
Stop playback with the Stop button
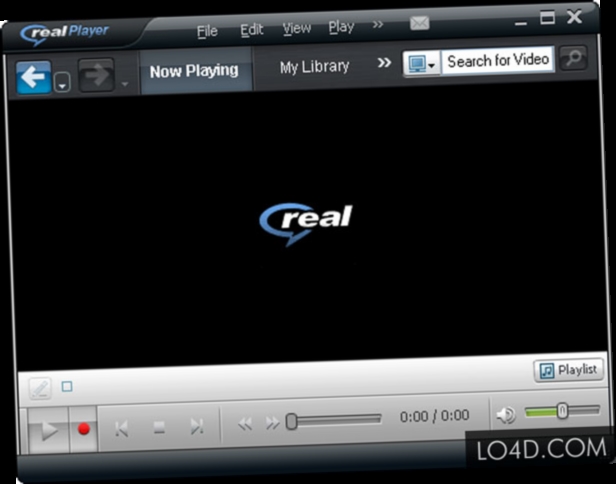point(159,427)
